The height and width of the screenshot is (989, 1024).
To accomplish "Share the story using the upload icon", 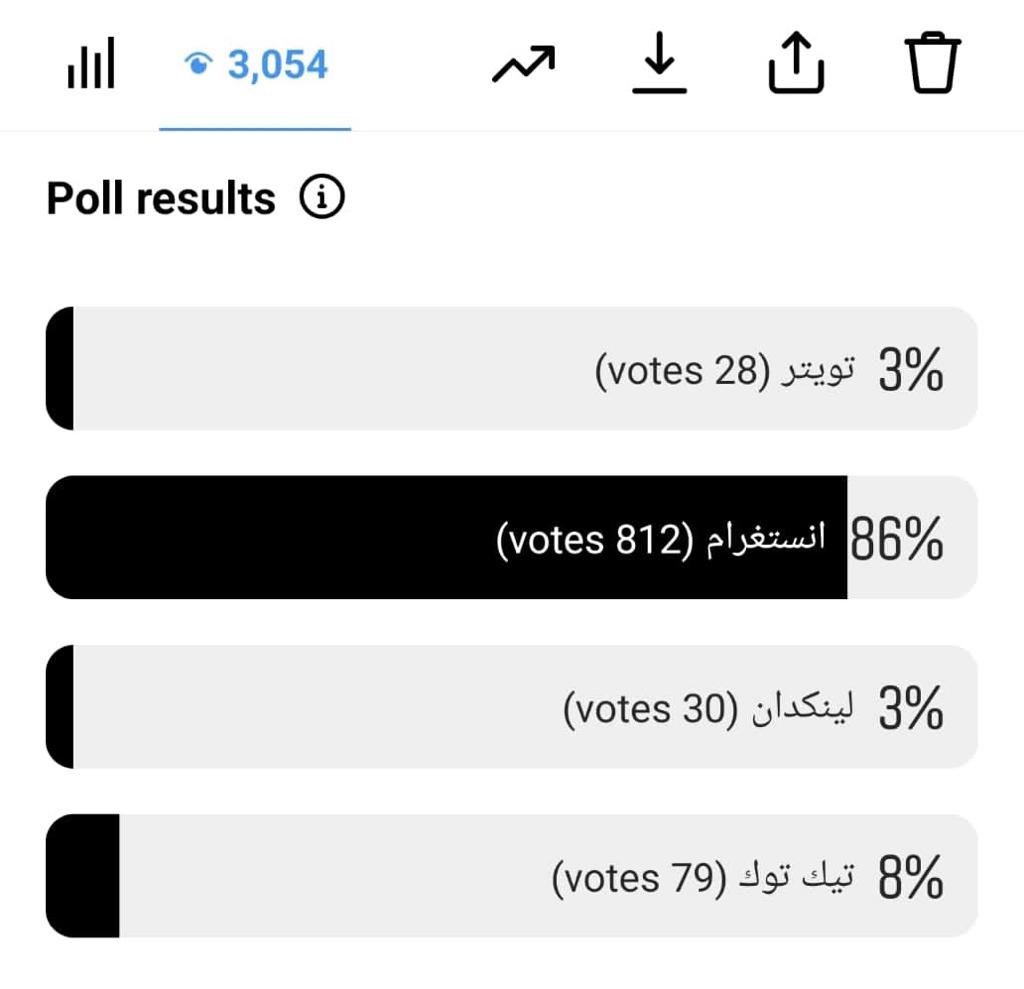I will point(796,63).
